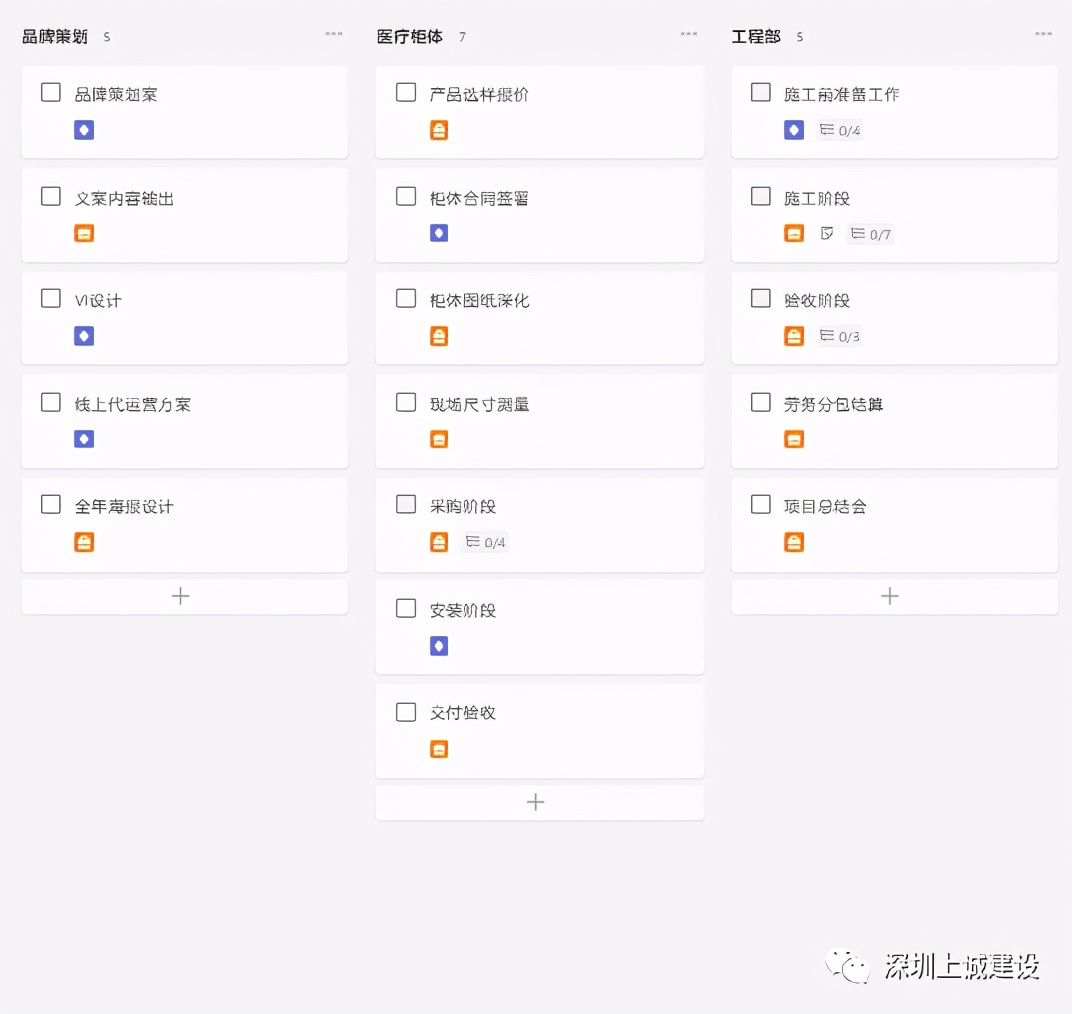Click subtask 0/4 icon on 采购阶段 card

485,542
